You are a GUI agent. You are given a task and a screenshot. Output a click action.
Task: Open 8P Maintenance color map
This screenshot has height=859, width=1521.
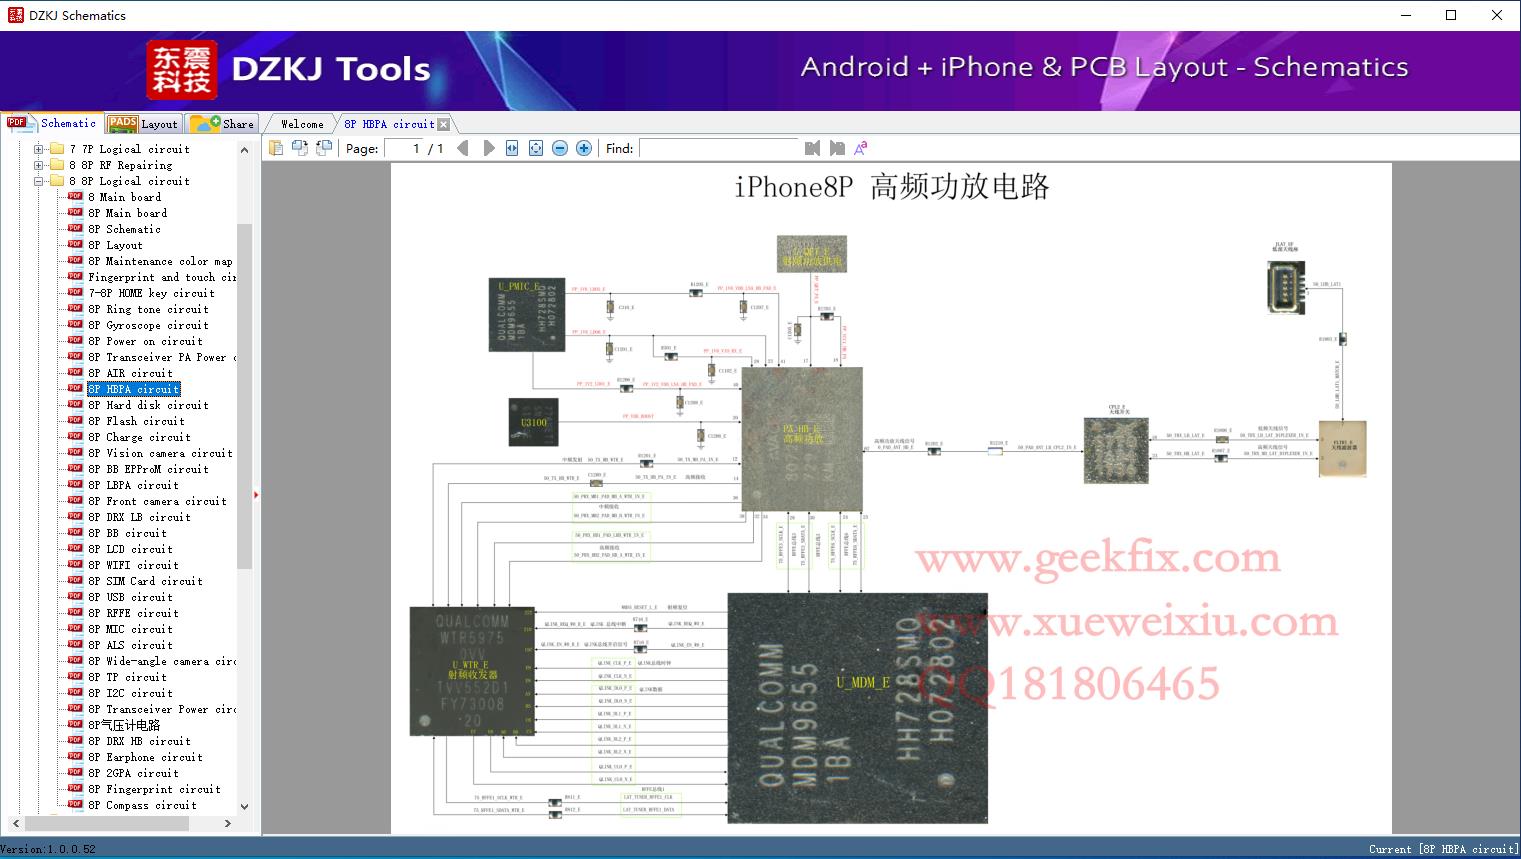160,261
